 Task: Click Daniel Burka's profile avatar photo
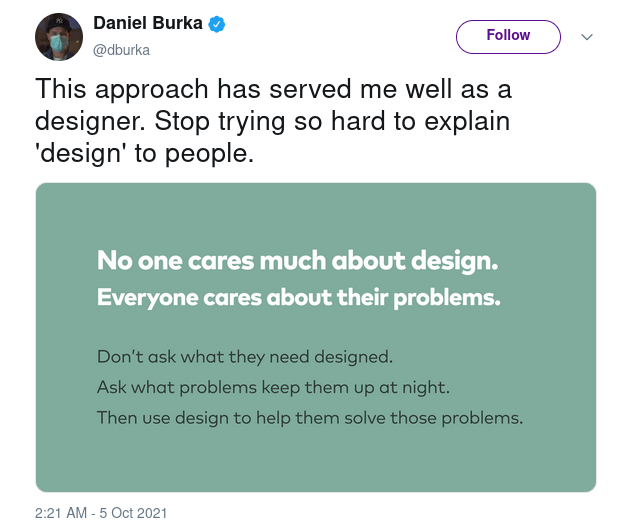click(x=59, y=37)
